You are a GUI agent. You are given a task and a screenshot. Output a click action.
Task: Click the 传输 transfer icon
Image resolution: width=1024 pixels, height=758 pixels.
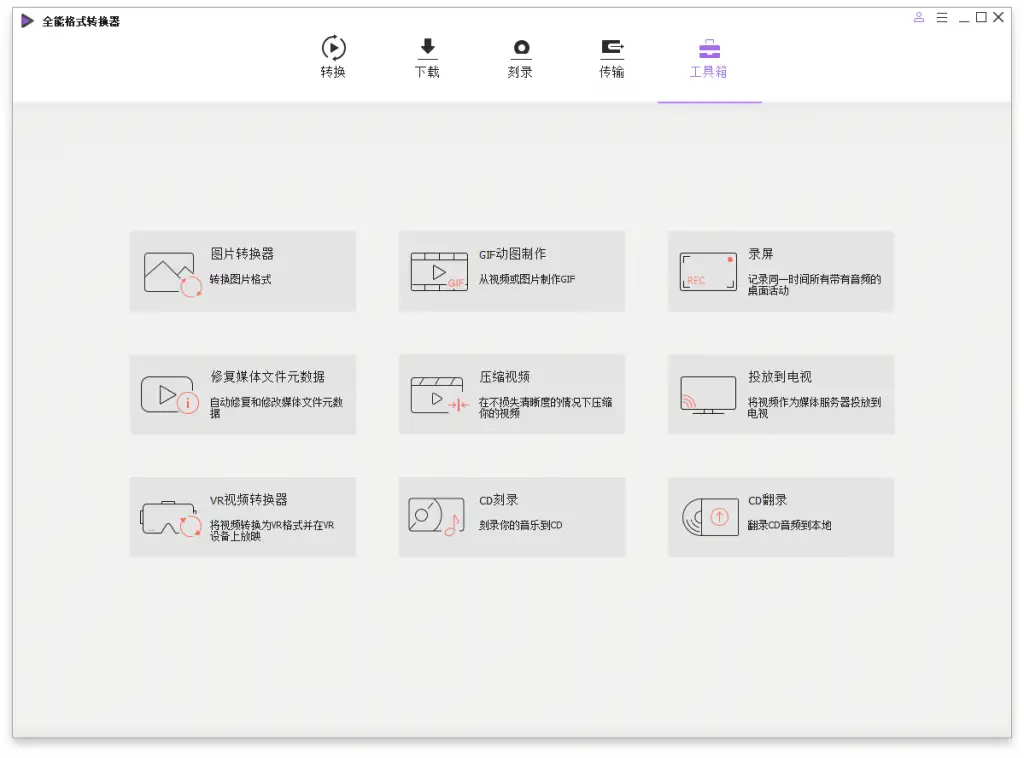coord(613,47)
